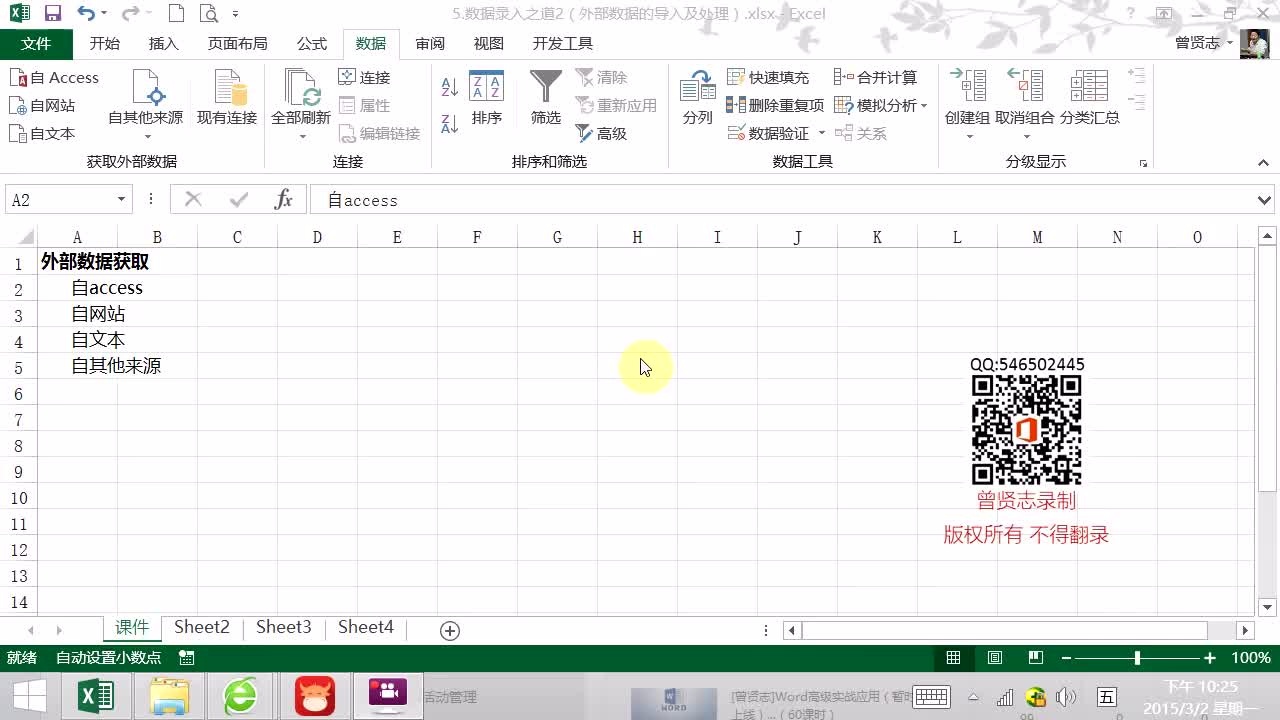1280x720 pixels.
Task: Expand What-If Analysis (模拟分析) menu
Action: tap(881, 106)
